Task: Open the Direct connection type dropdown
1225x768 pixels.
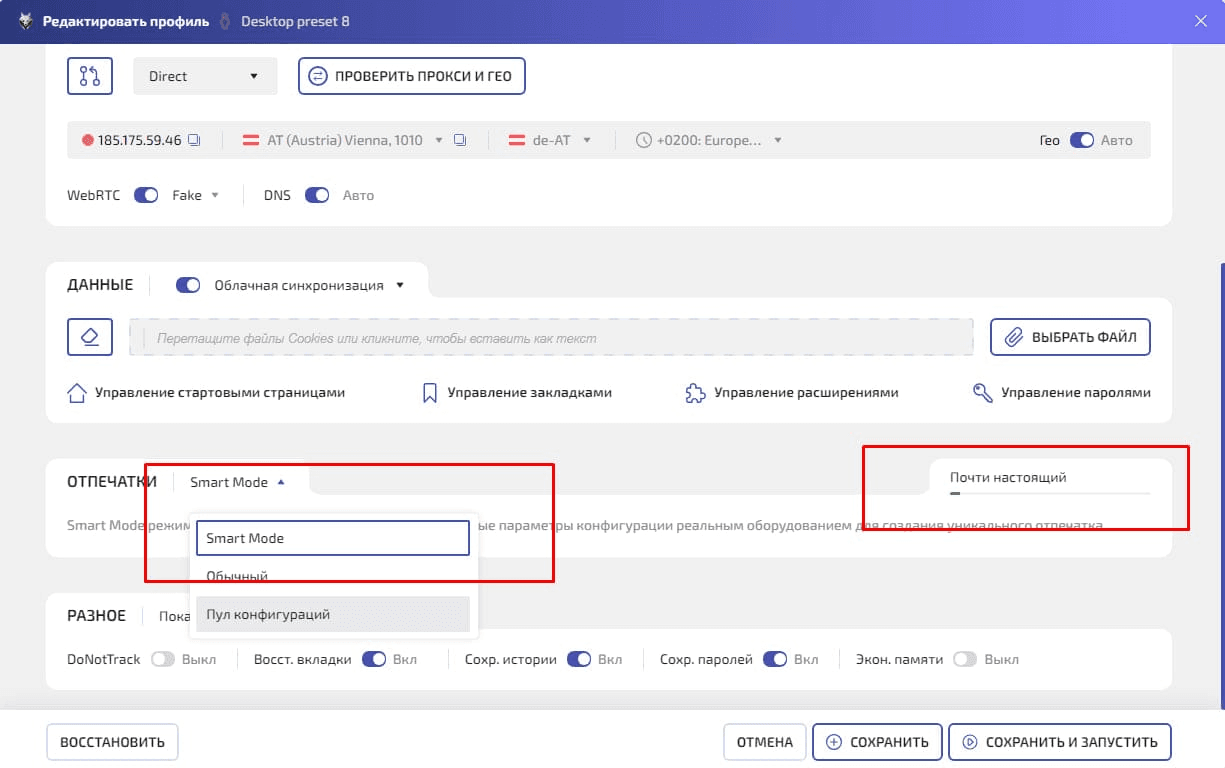Action: click(x=205, y=76)
